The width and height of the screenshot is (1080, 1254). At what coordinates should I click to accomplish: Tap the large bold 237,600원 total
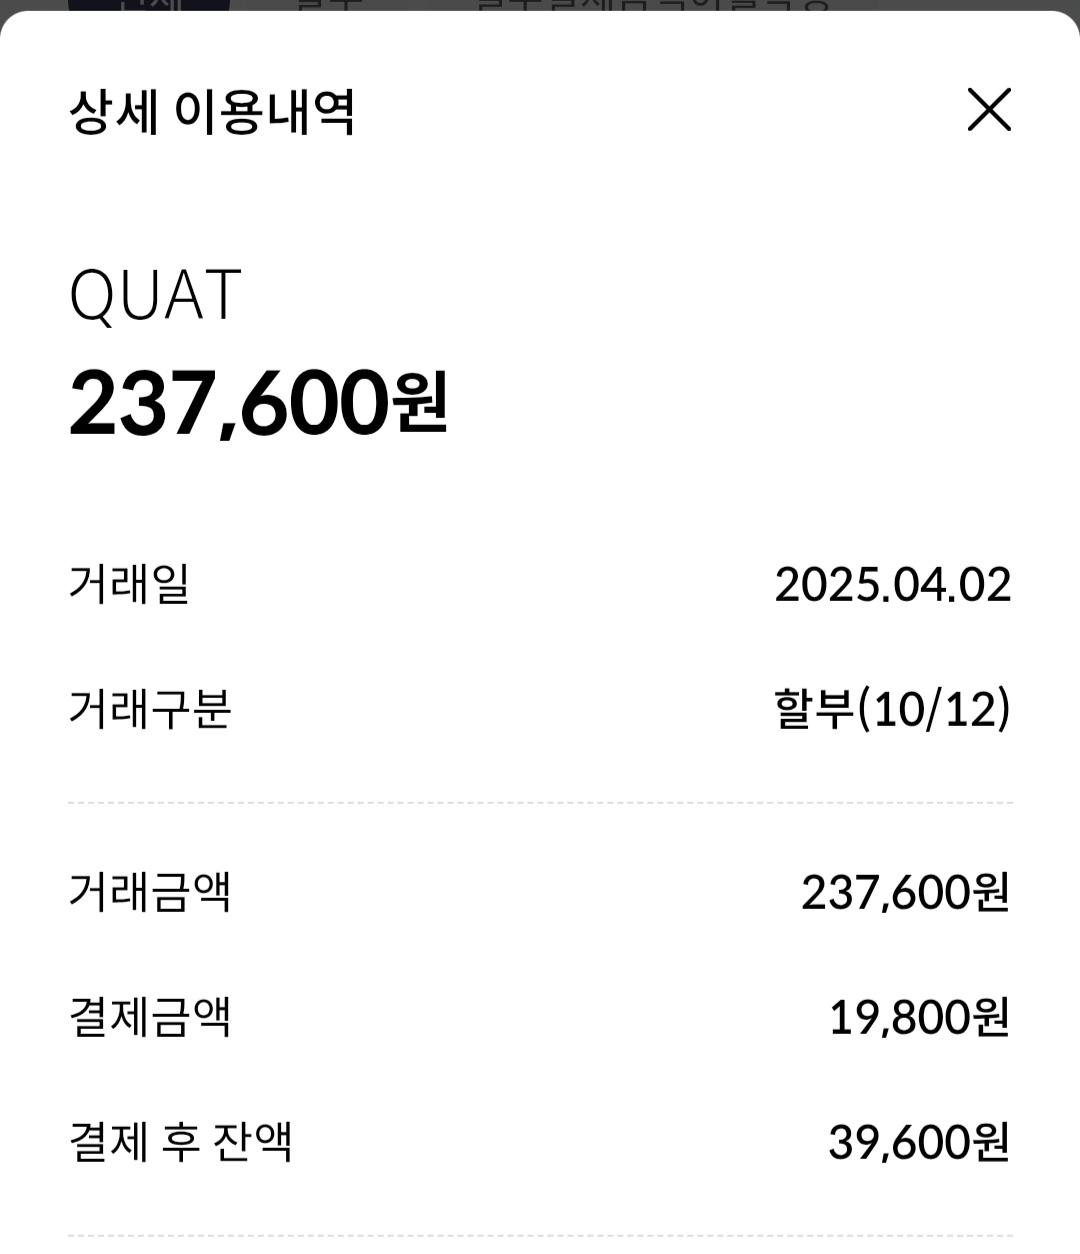pos(230,402)
